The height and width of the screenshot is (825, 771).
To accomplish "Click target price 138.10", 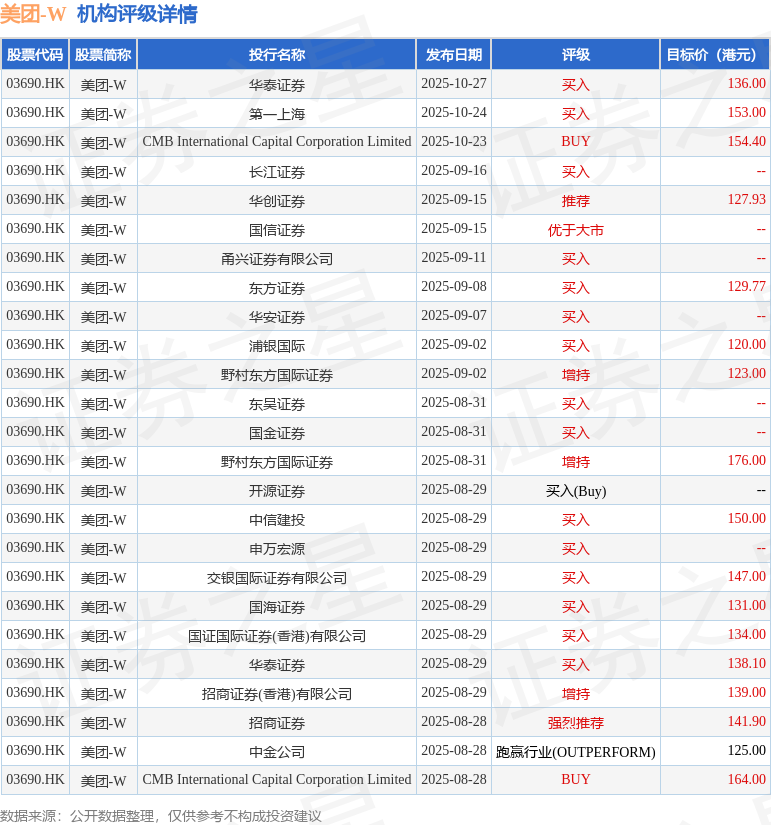I will tap(746, 663).
